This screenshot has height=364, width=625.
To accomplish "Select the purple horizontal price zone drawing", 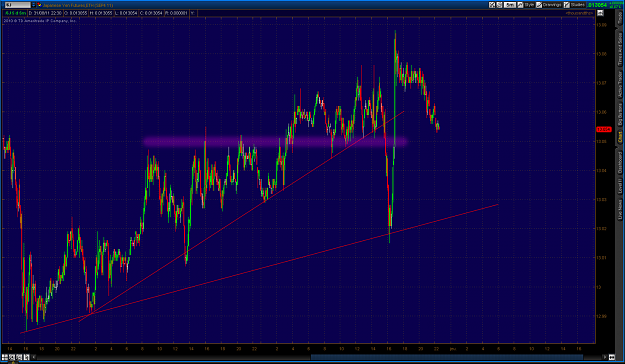I will point(275,142).
